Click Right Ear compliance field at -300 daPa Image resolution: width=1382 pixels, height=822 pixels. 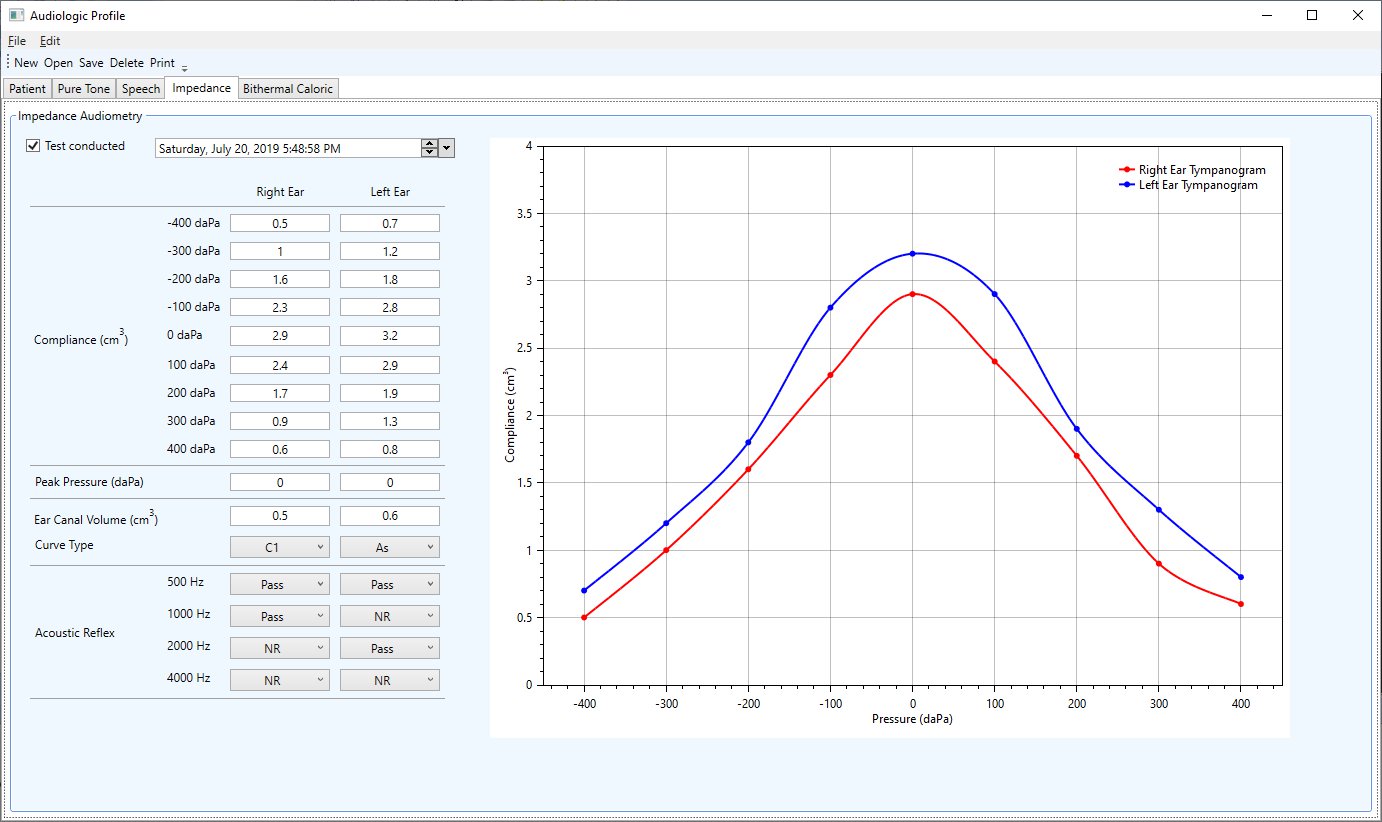point(280,251)
